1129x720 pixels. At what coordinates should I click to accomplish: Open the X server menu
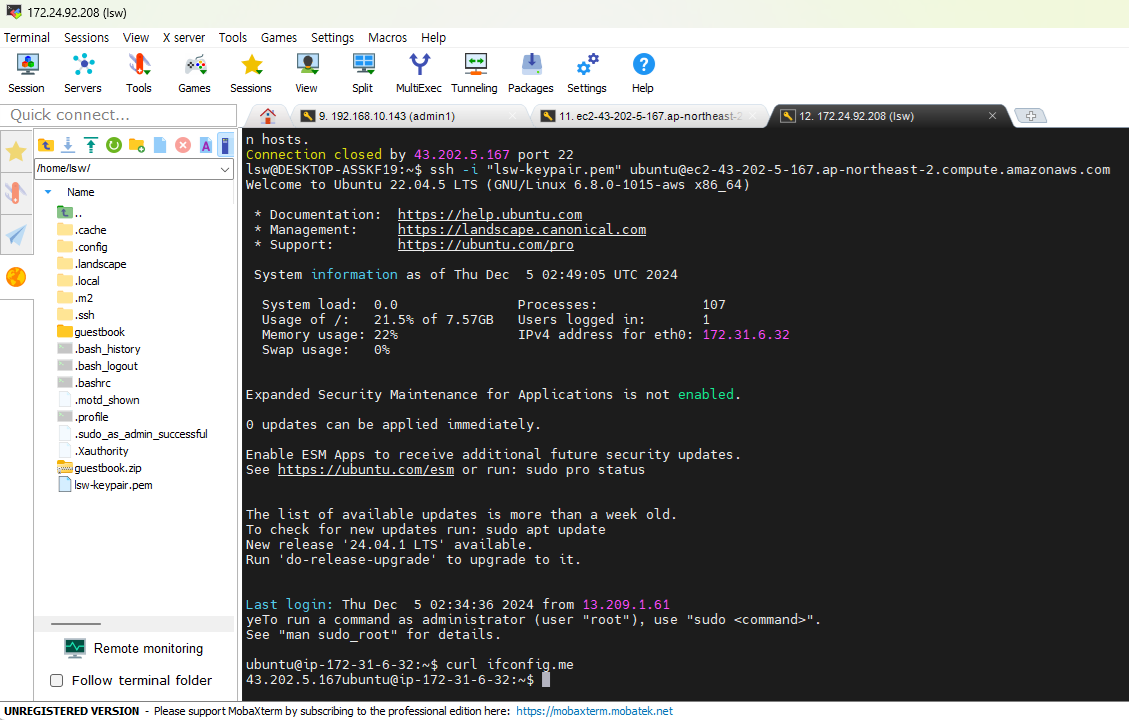[184, 37]
